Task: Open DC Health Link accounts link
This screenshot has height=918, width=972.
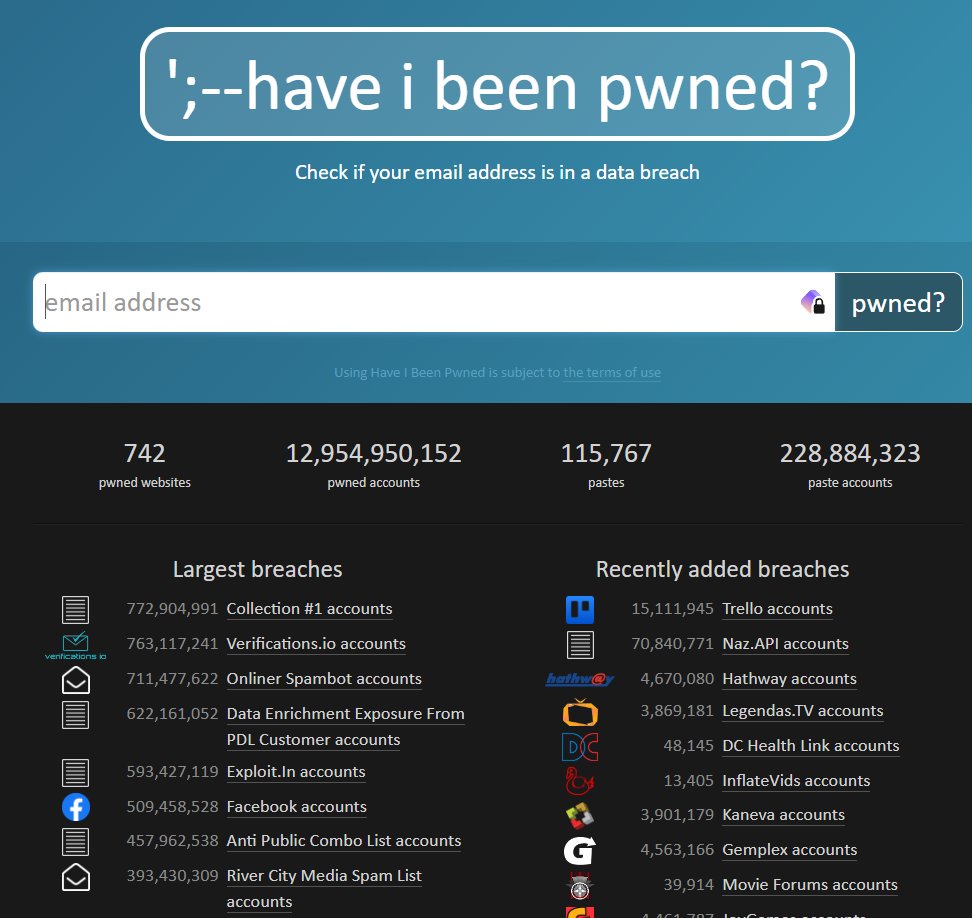Action: click(811, 746)
